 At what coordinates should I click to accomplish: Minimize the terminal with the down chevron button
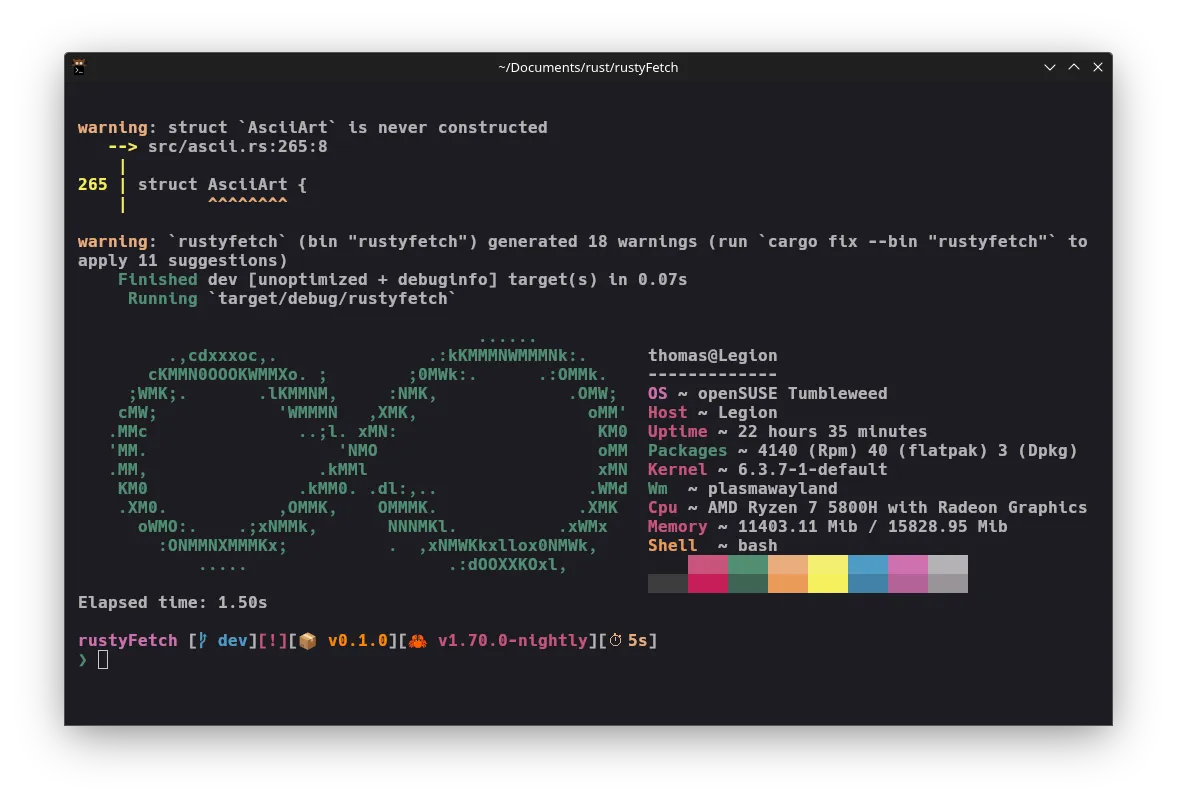(x=1049, y=67)
